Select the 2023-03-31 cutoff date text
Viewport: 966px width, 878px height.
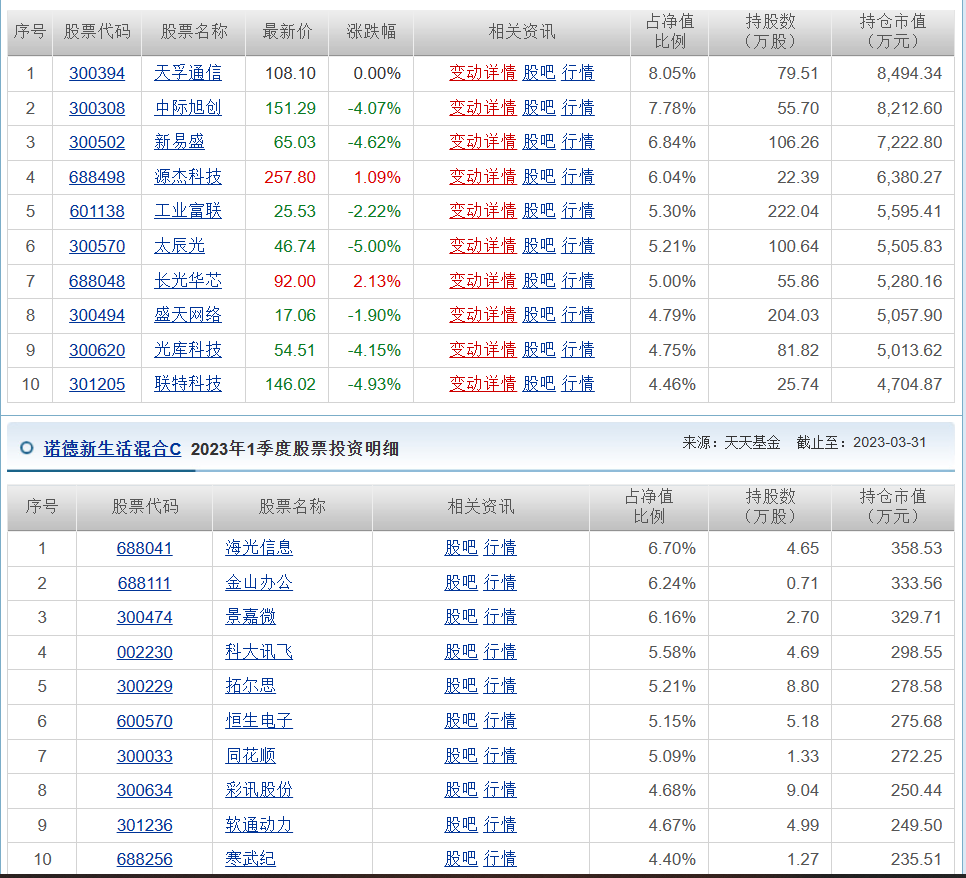tap(889, 442)
